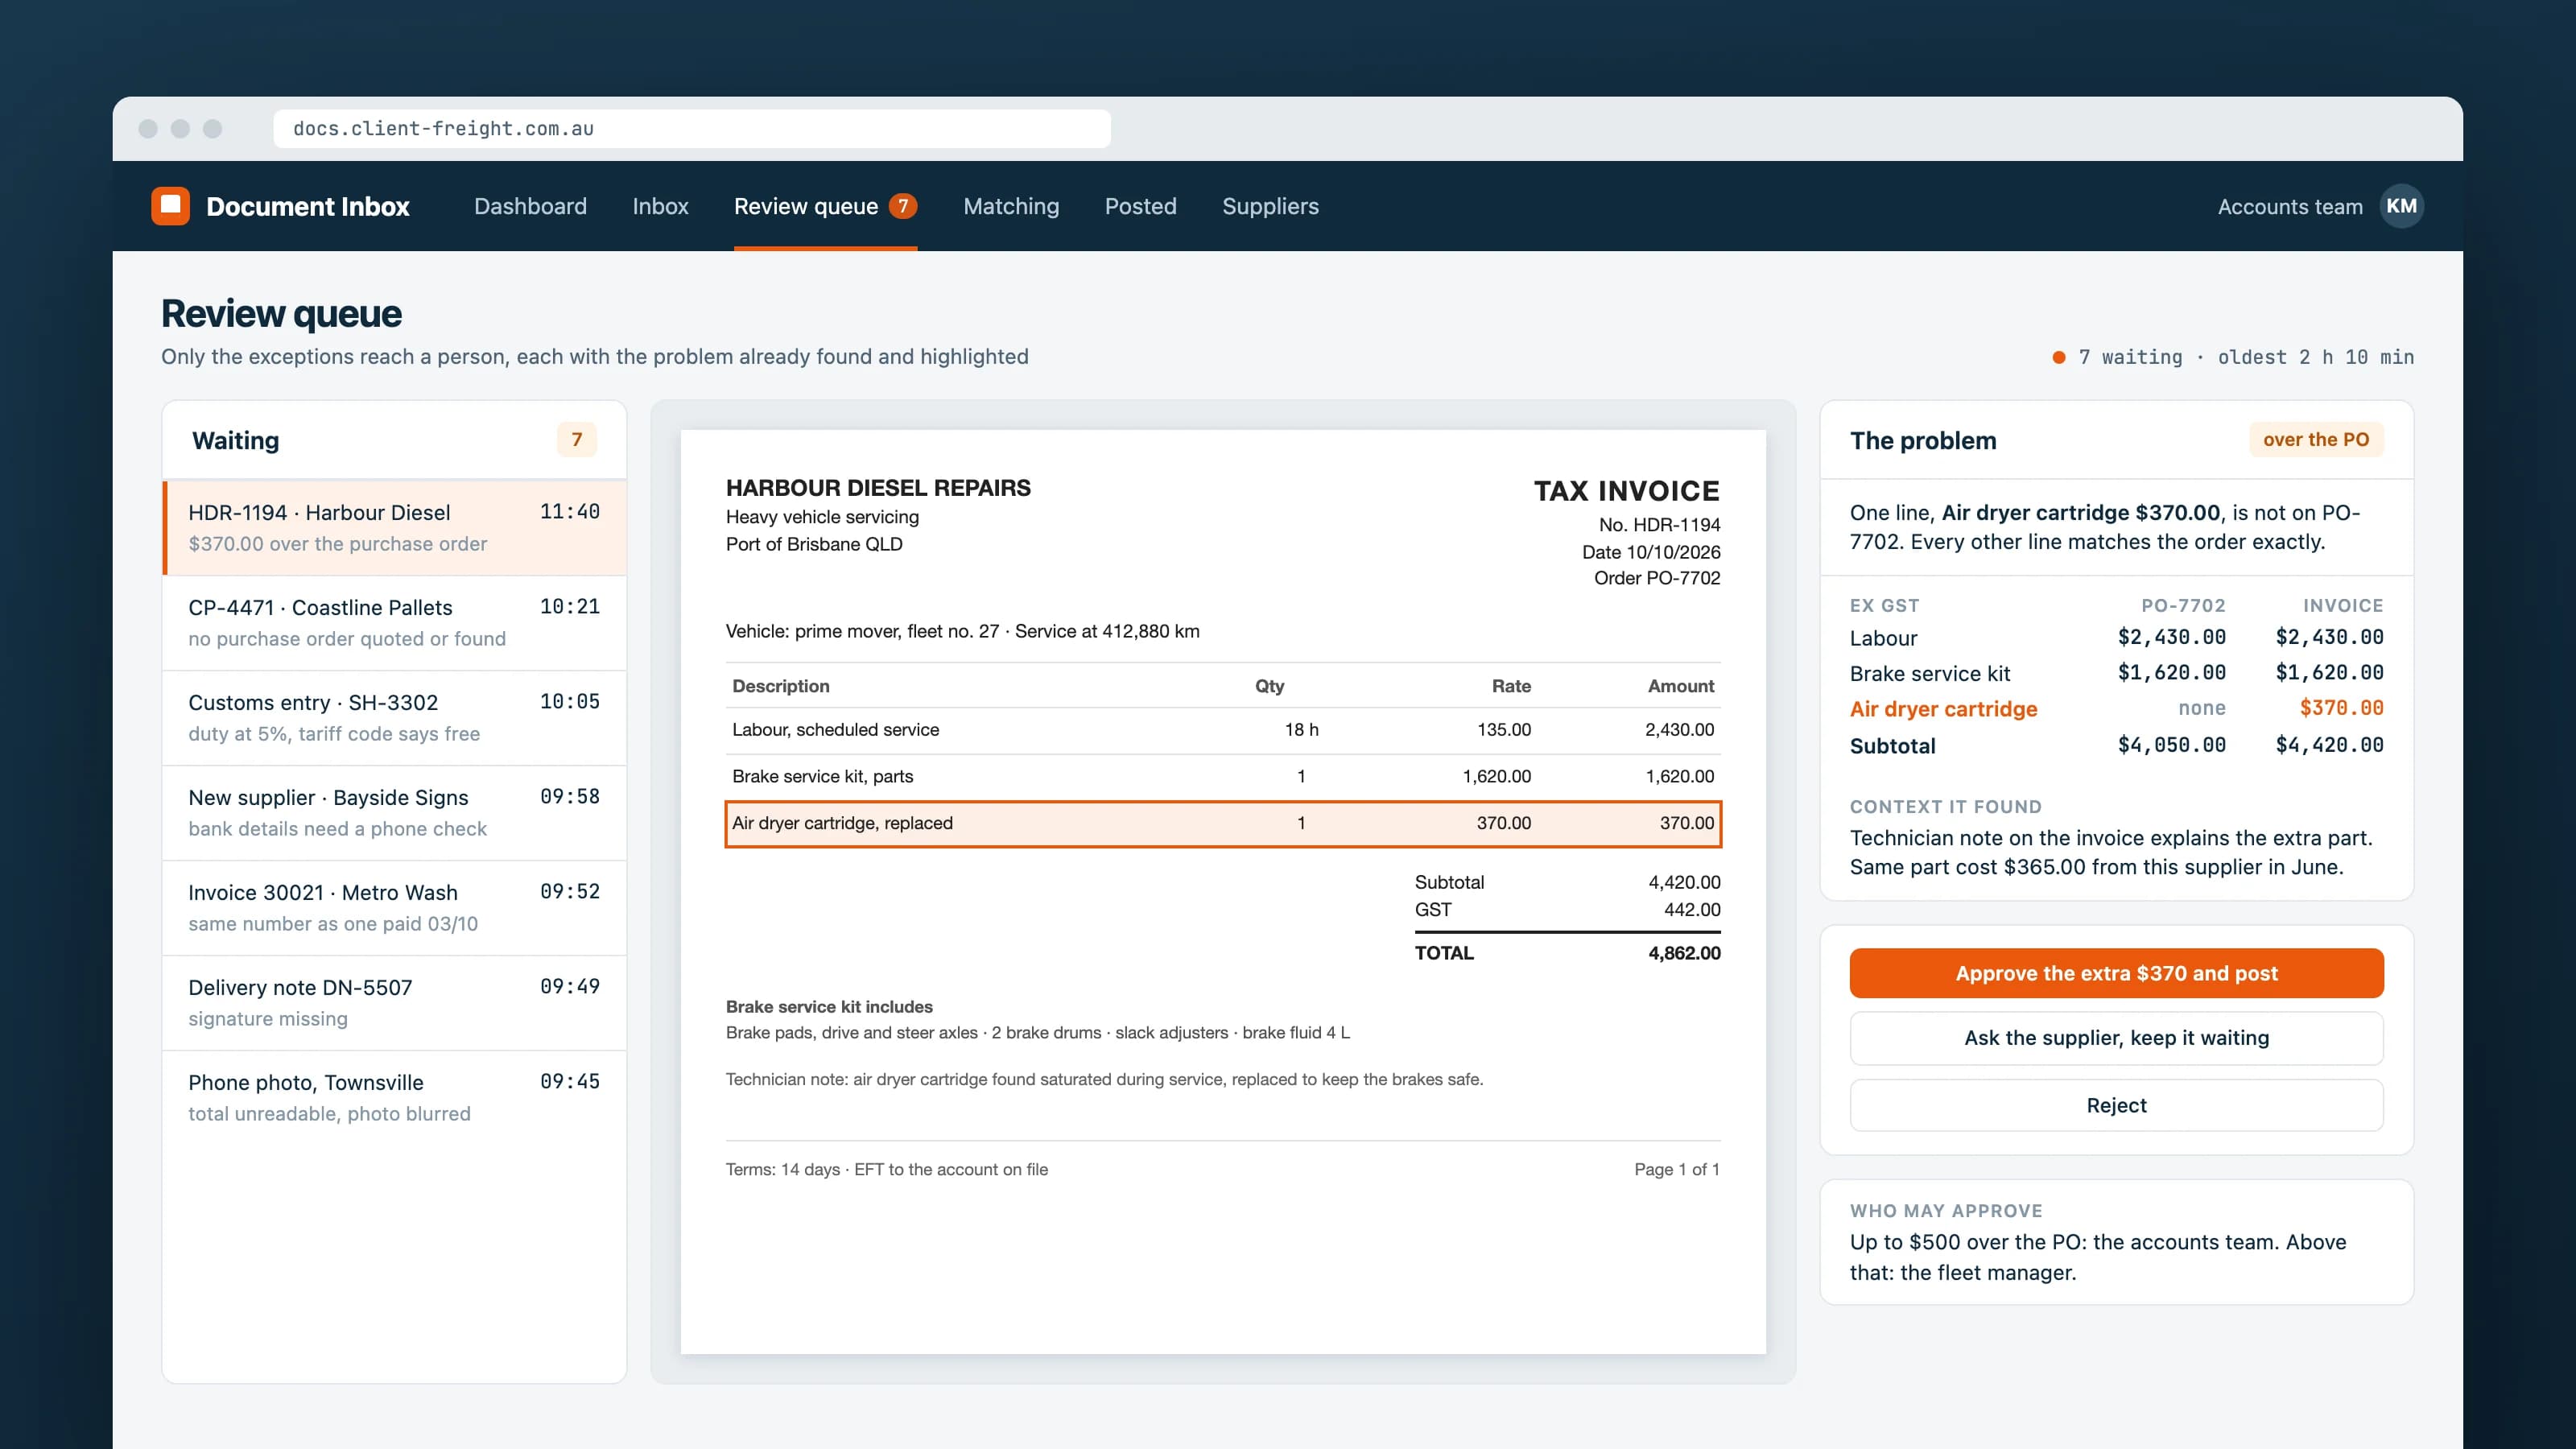Open the CP-4471 Coastline Pallets item
The image size is (2576, 1449).
[x=394, y=623]
